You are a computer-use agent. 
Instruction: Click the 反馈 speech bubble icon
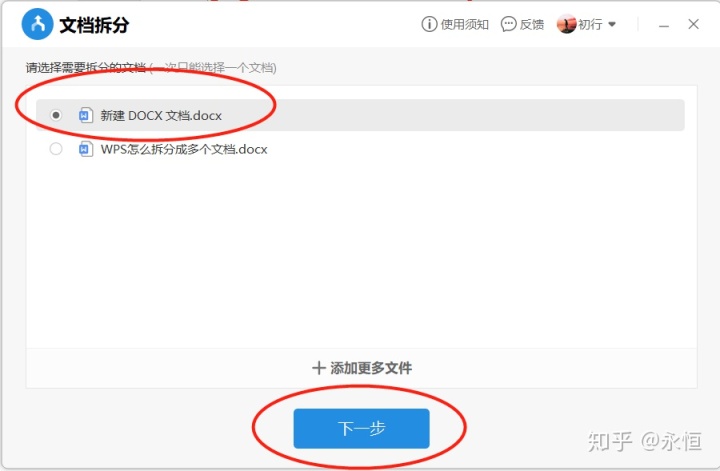point(508,24)
